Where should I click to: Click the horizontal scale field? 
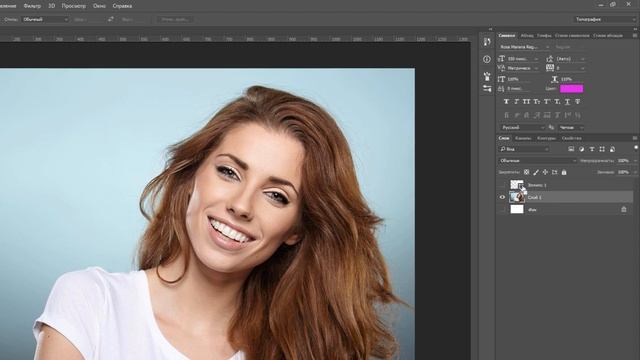click(x=571, y=79)
